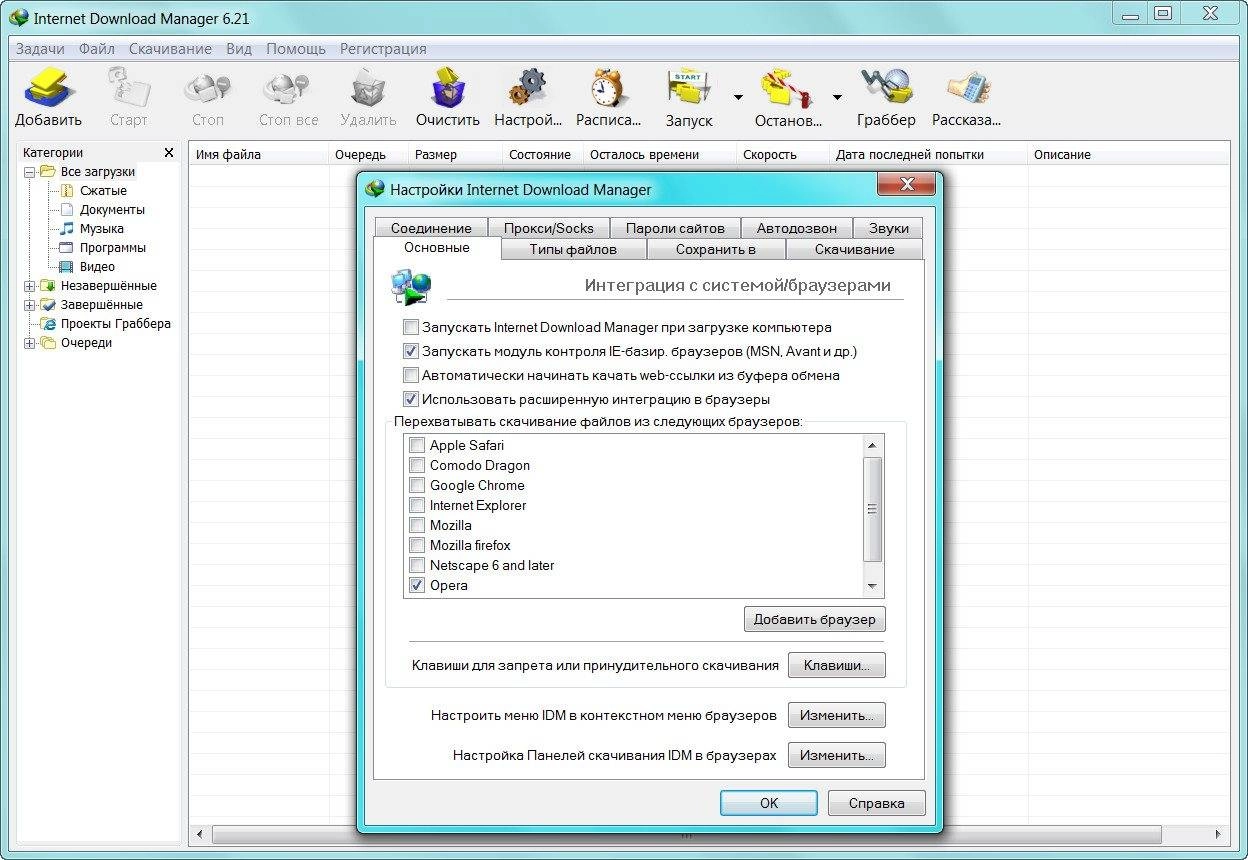
Task: Click the Стоп все toolbar icon
Action: click(x=288, y=88)
